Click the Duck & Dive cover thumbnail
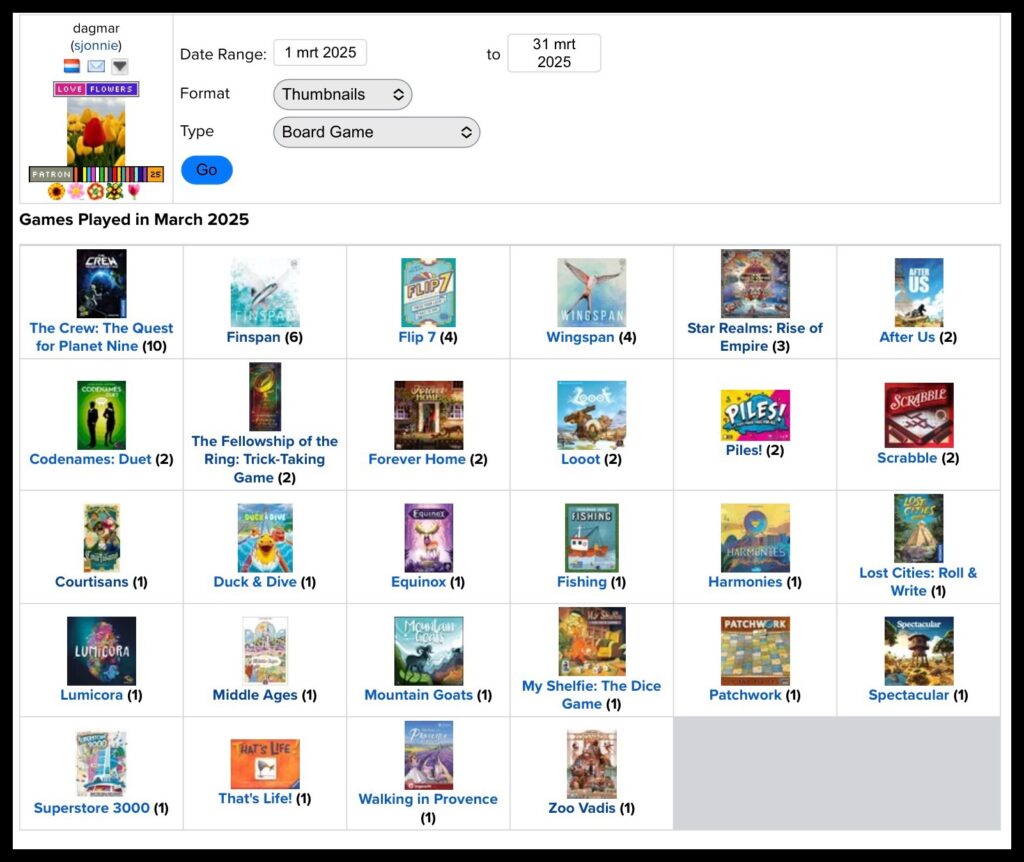Image resolution: width=1024 pixels, height=862 pixels. click(x=264, y=538)
